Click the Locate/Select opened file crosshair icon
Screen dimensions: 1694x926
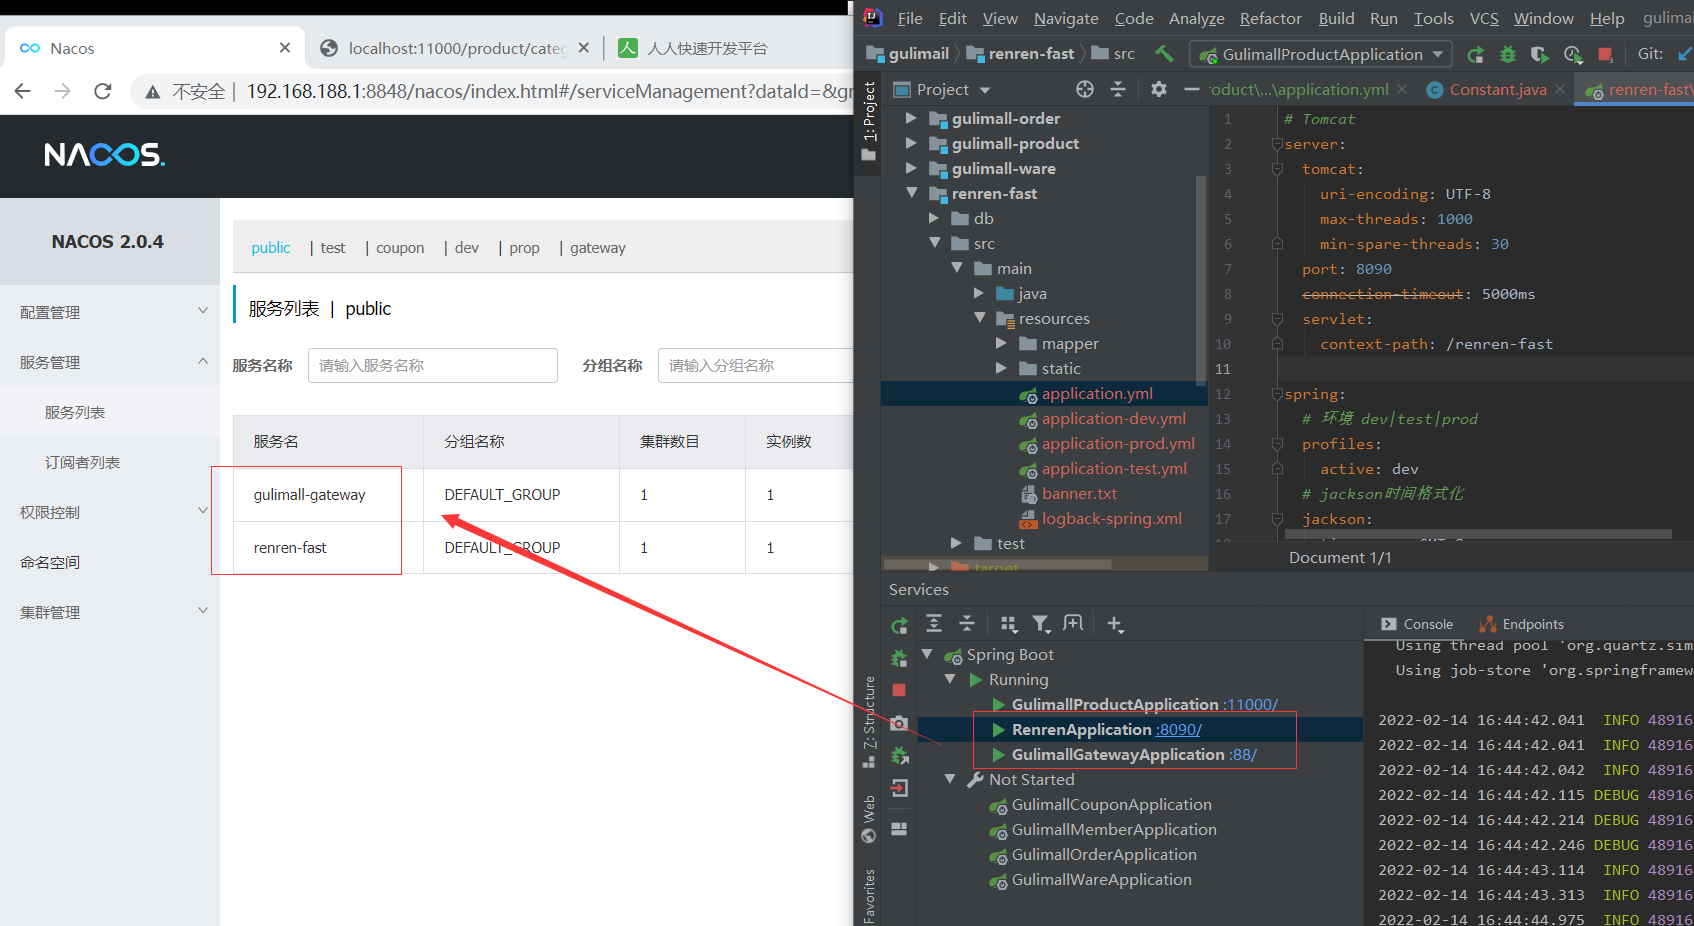coord(1085,89)
